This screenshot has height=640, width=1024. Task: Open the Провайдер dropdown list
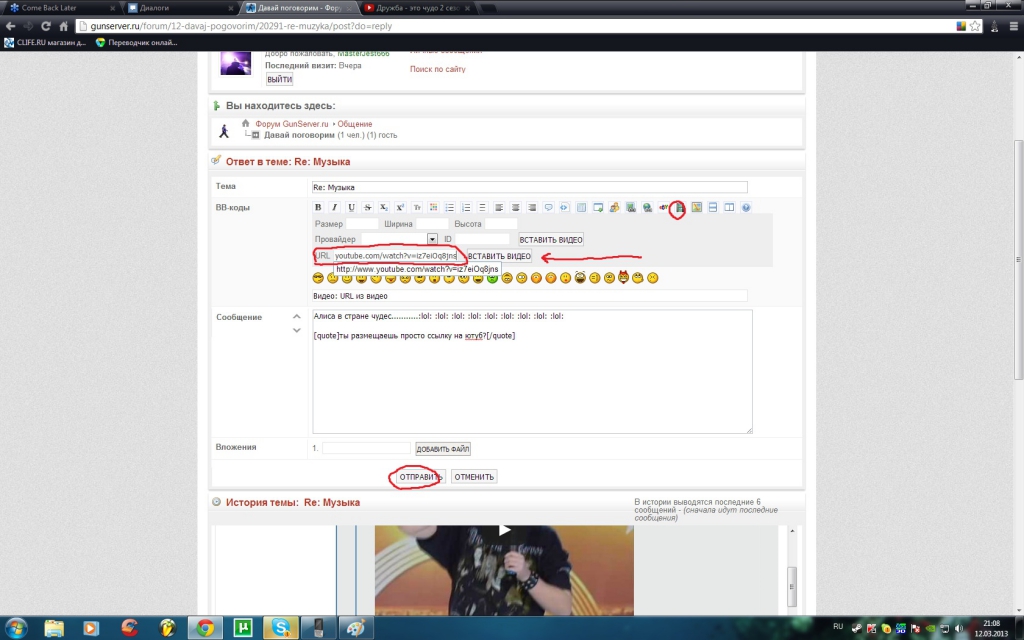(432, 240)
